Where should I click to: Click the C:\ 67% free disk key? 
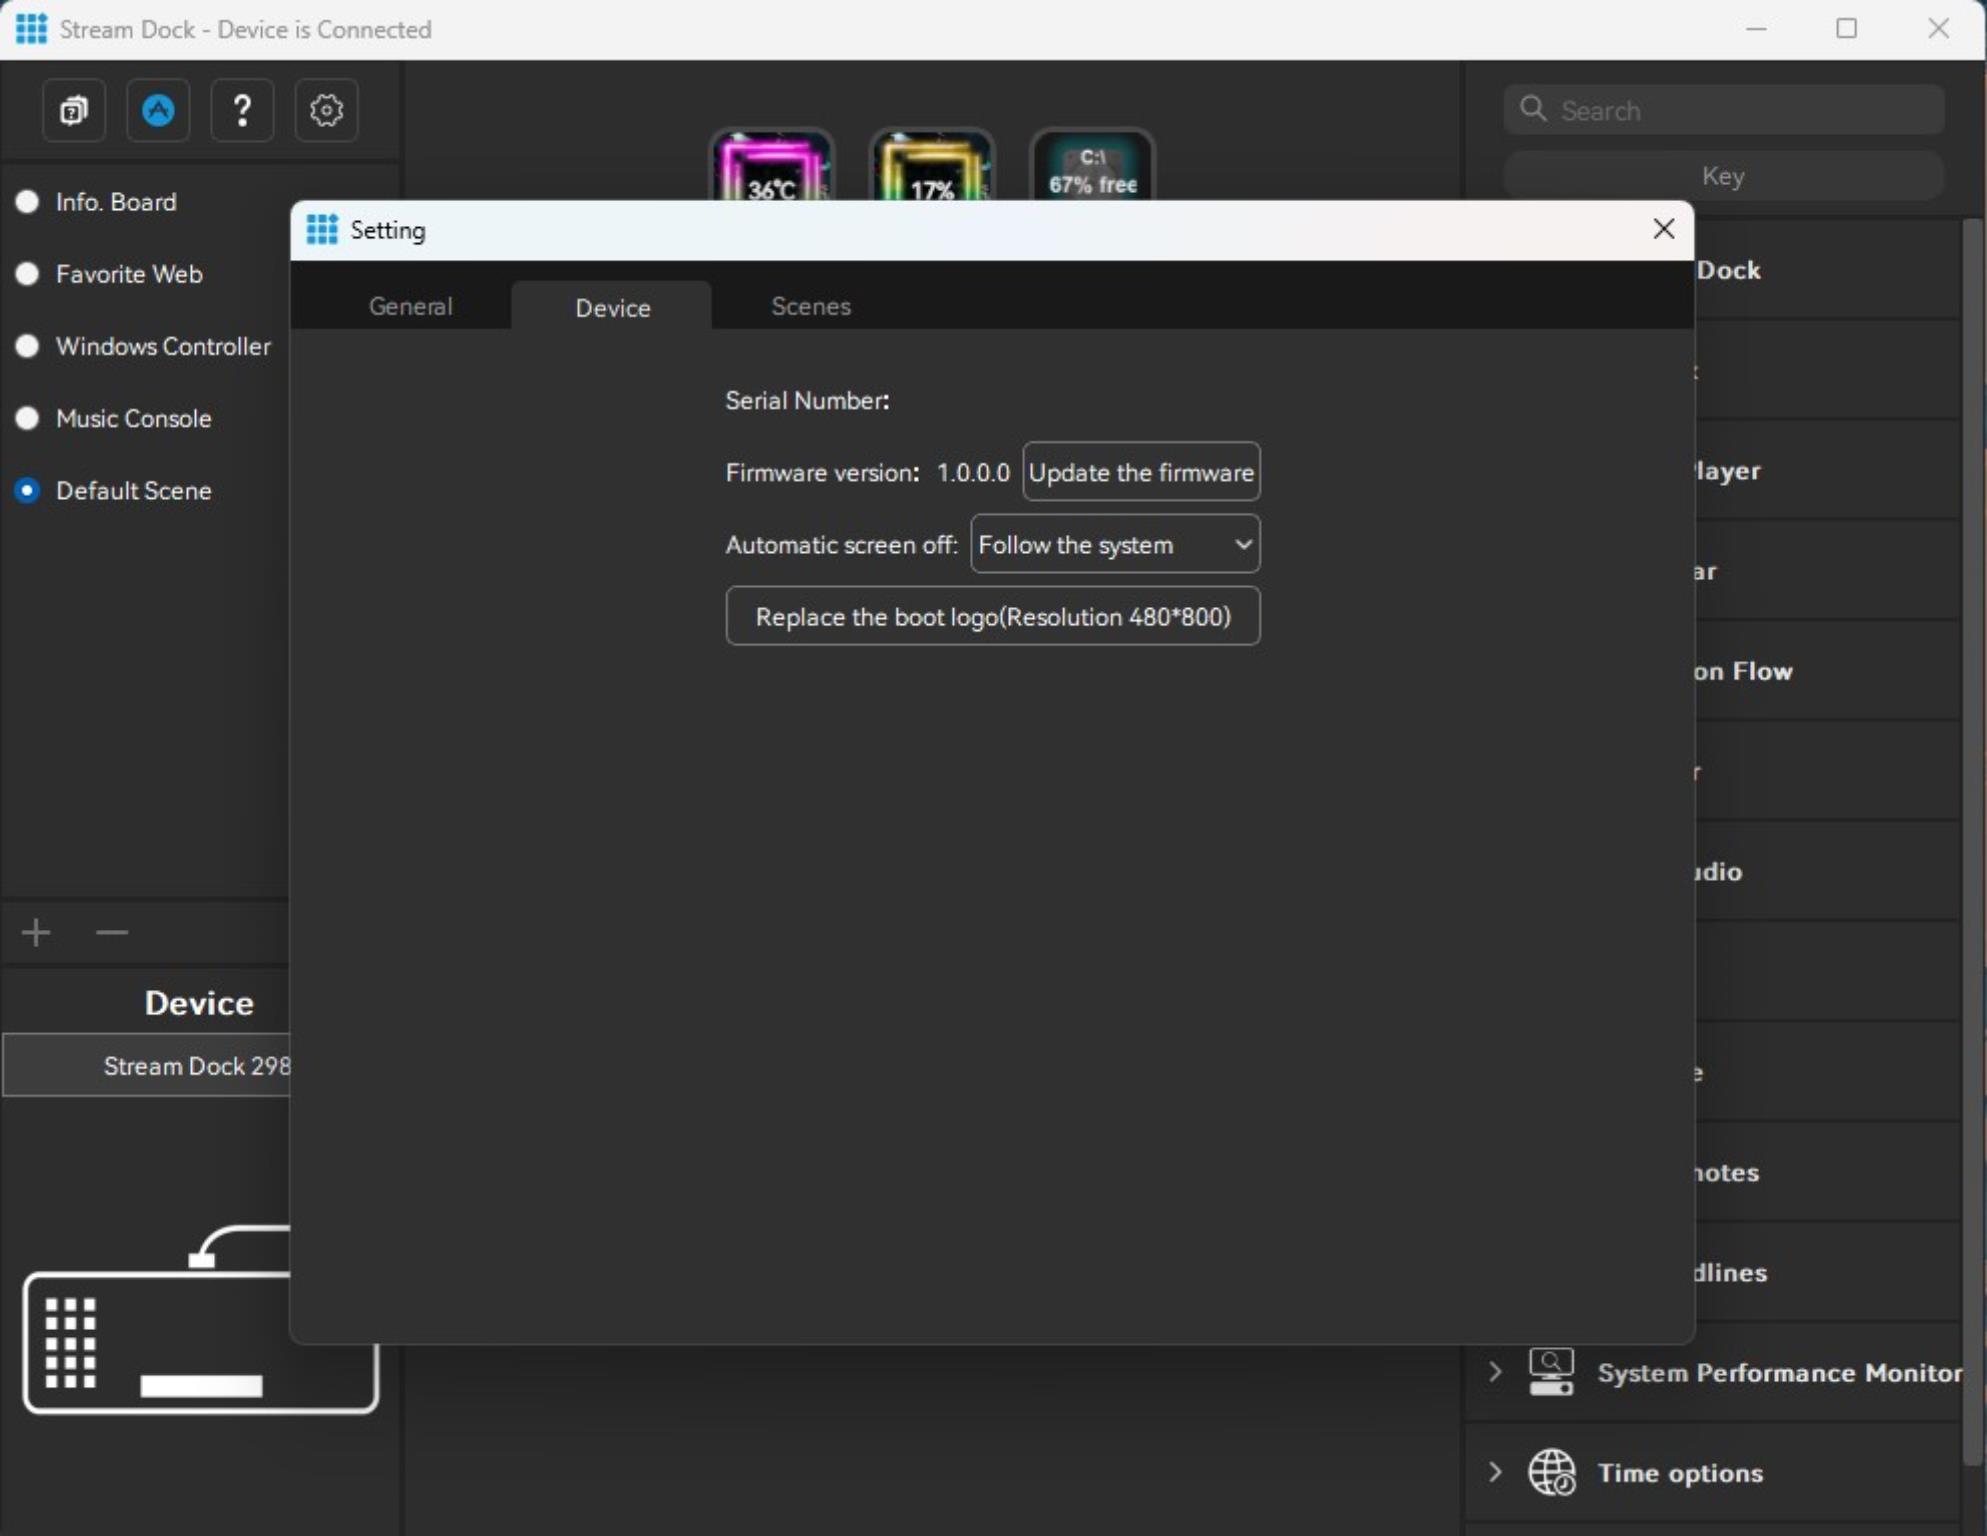point(1092,166)
